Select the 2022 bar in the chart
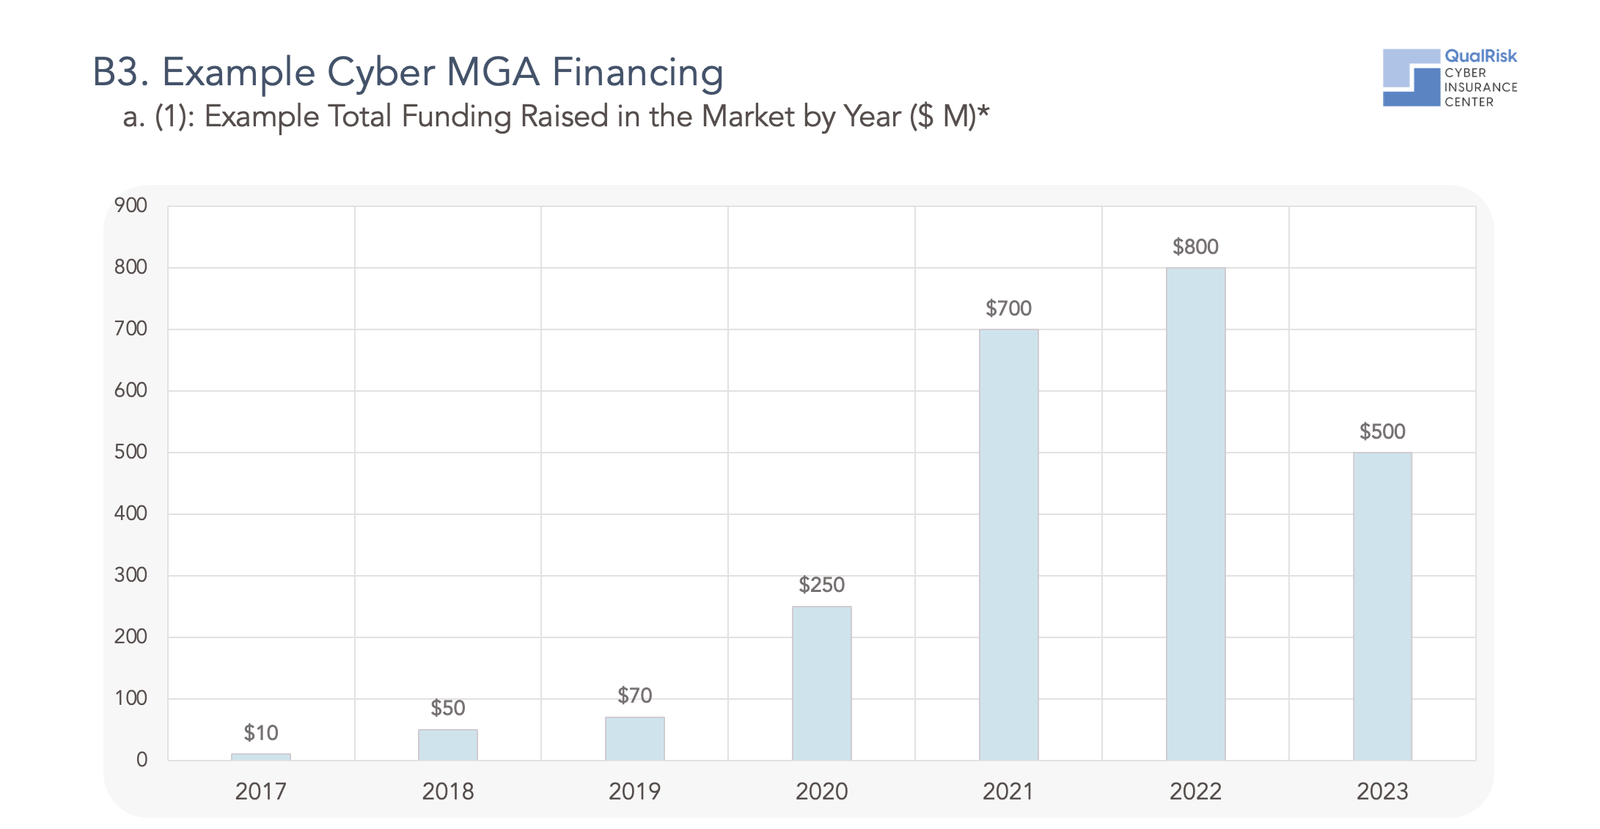1600x829 pixels. click(1195, 514)
